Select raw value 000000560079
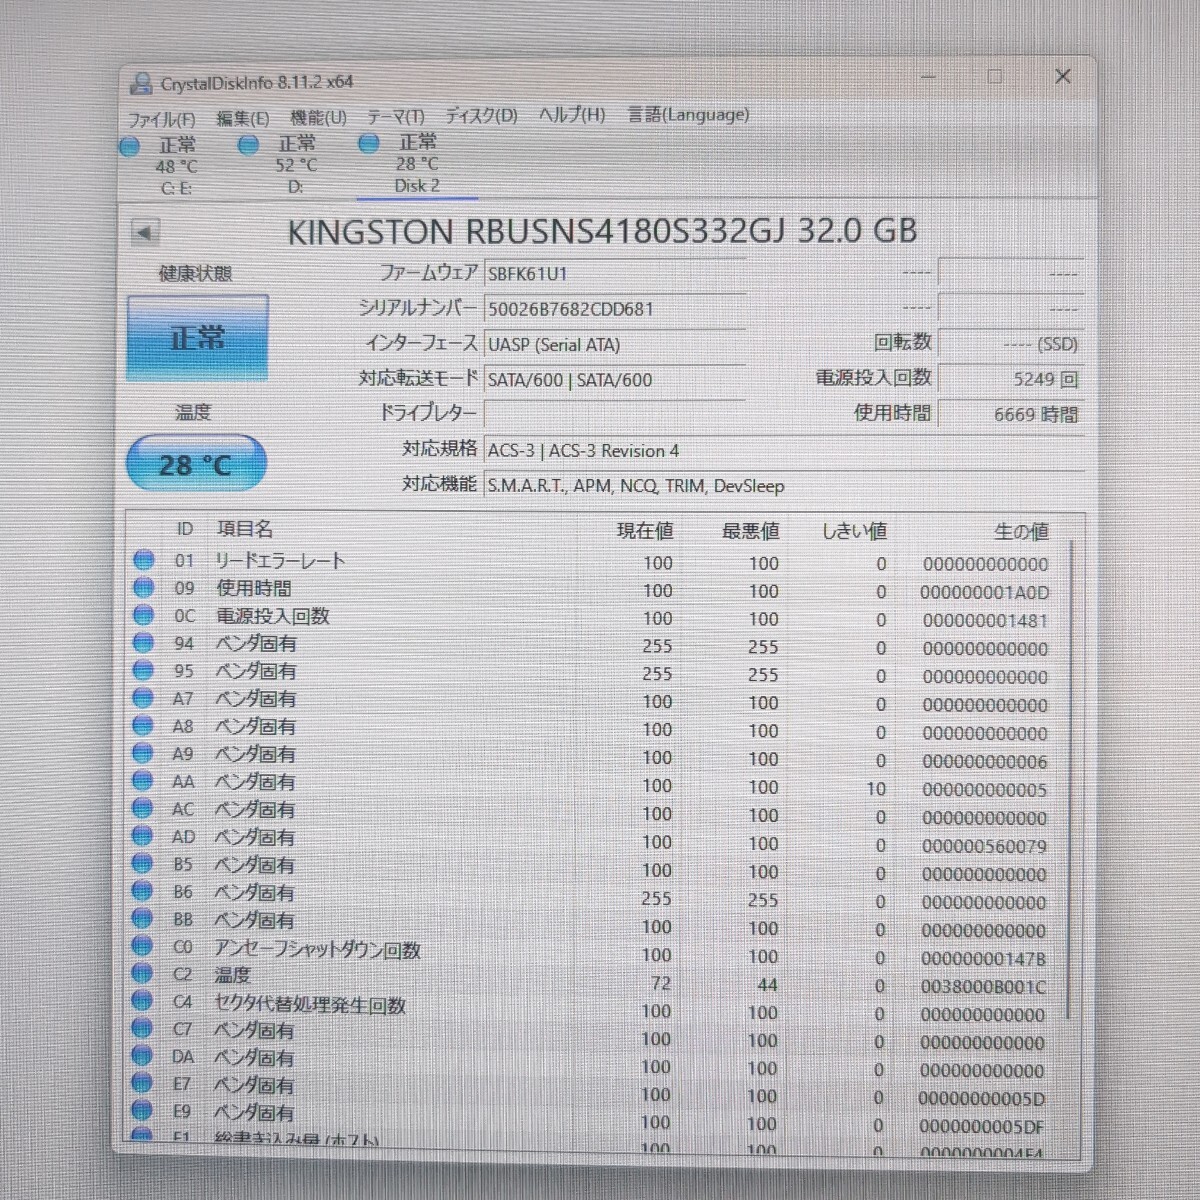The width and height of the screenshot is (1200, 1200). tap(985, 846)
